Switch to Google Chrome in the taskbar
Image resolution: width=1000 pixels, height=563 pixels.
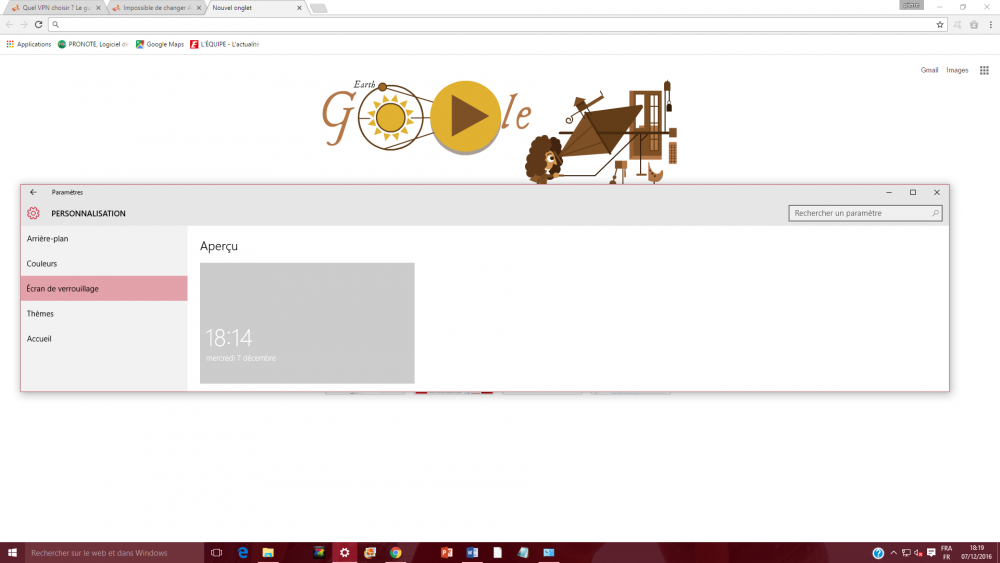point(395,553)
